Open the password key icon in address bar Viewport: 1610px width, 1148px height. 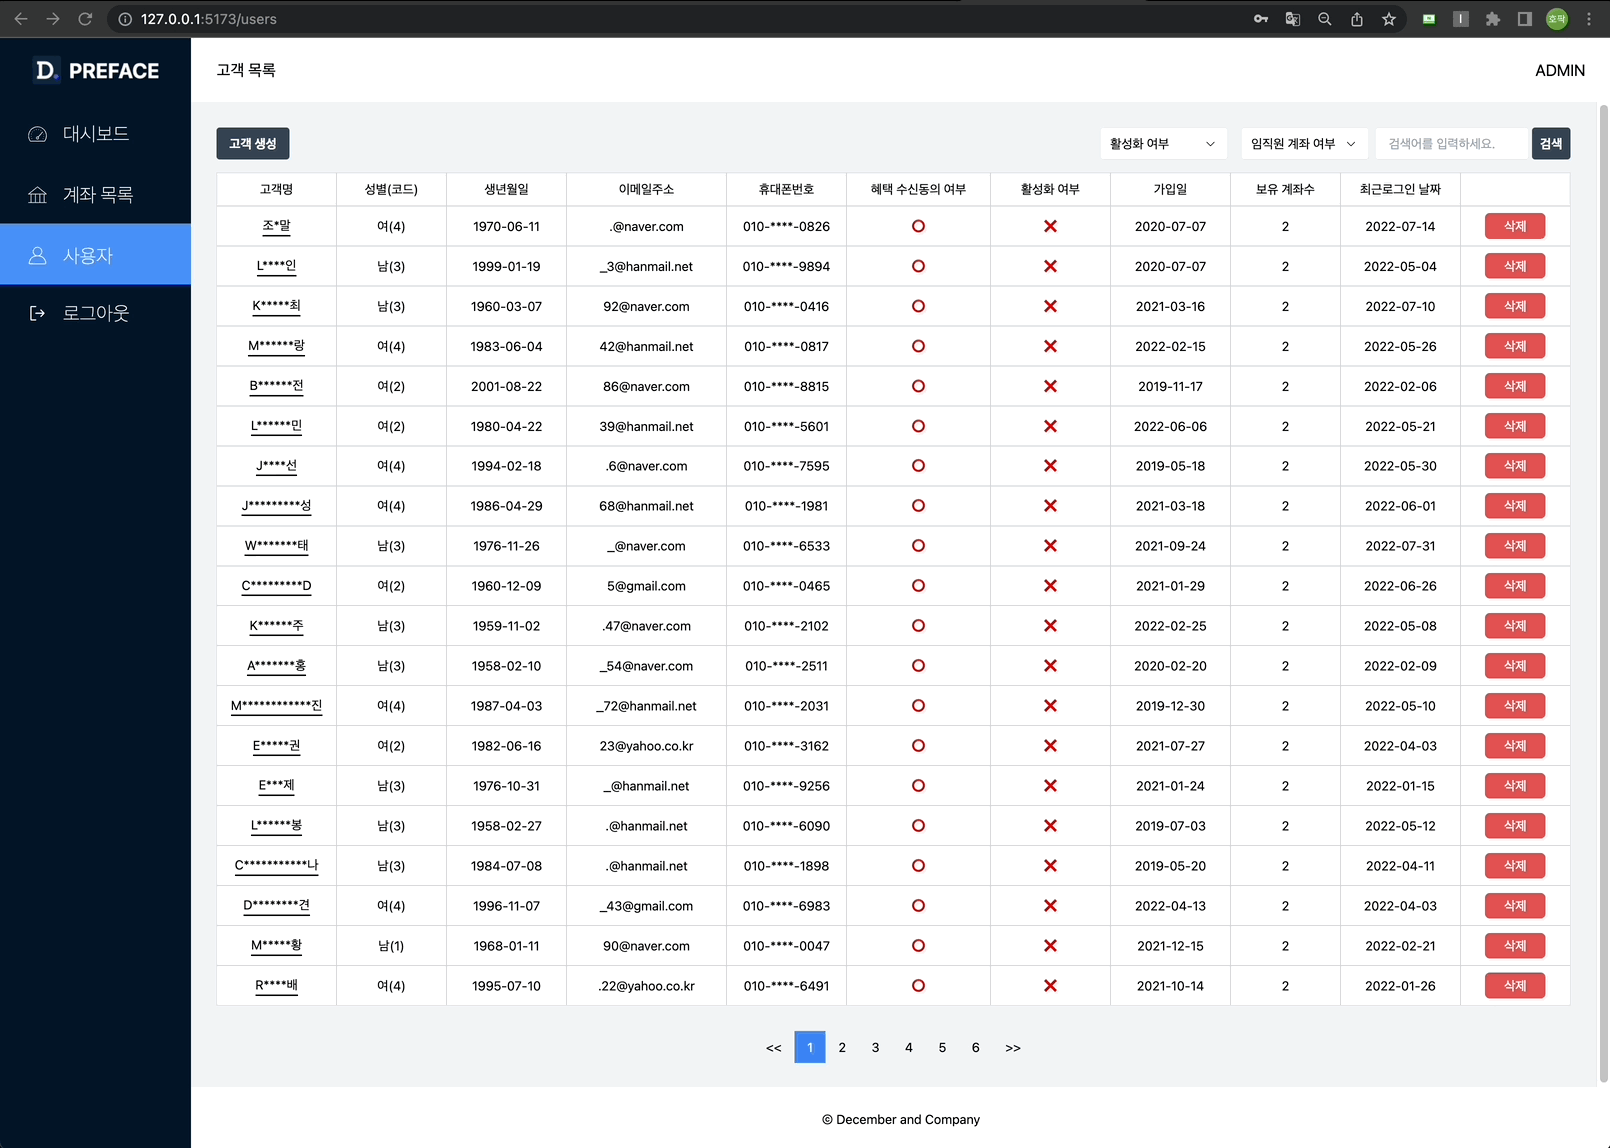1261,19
